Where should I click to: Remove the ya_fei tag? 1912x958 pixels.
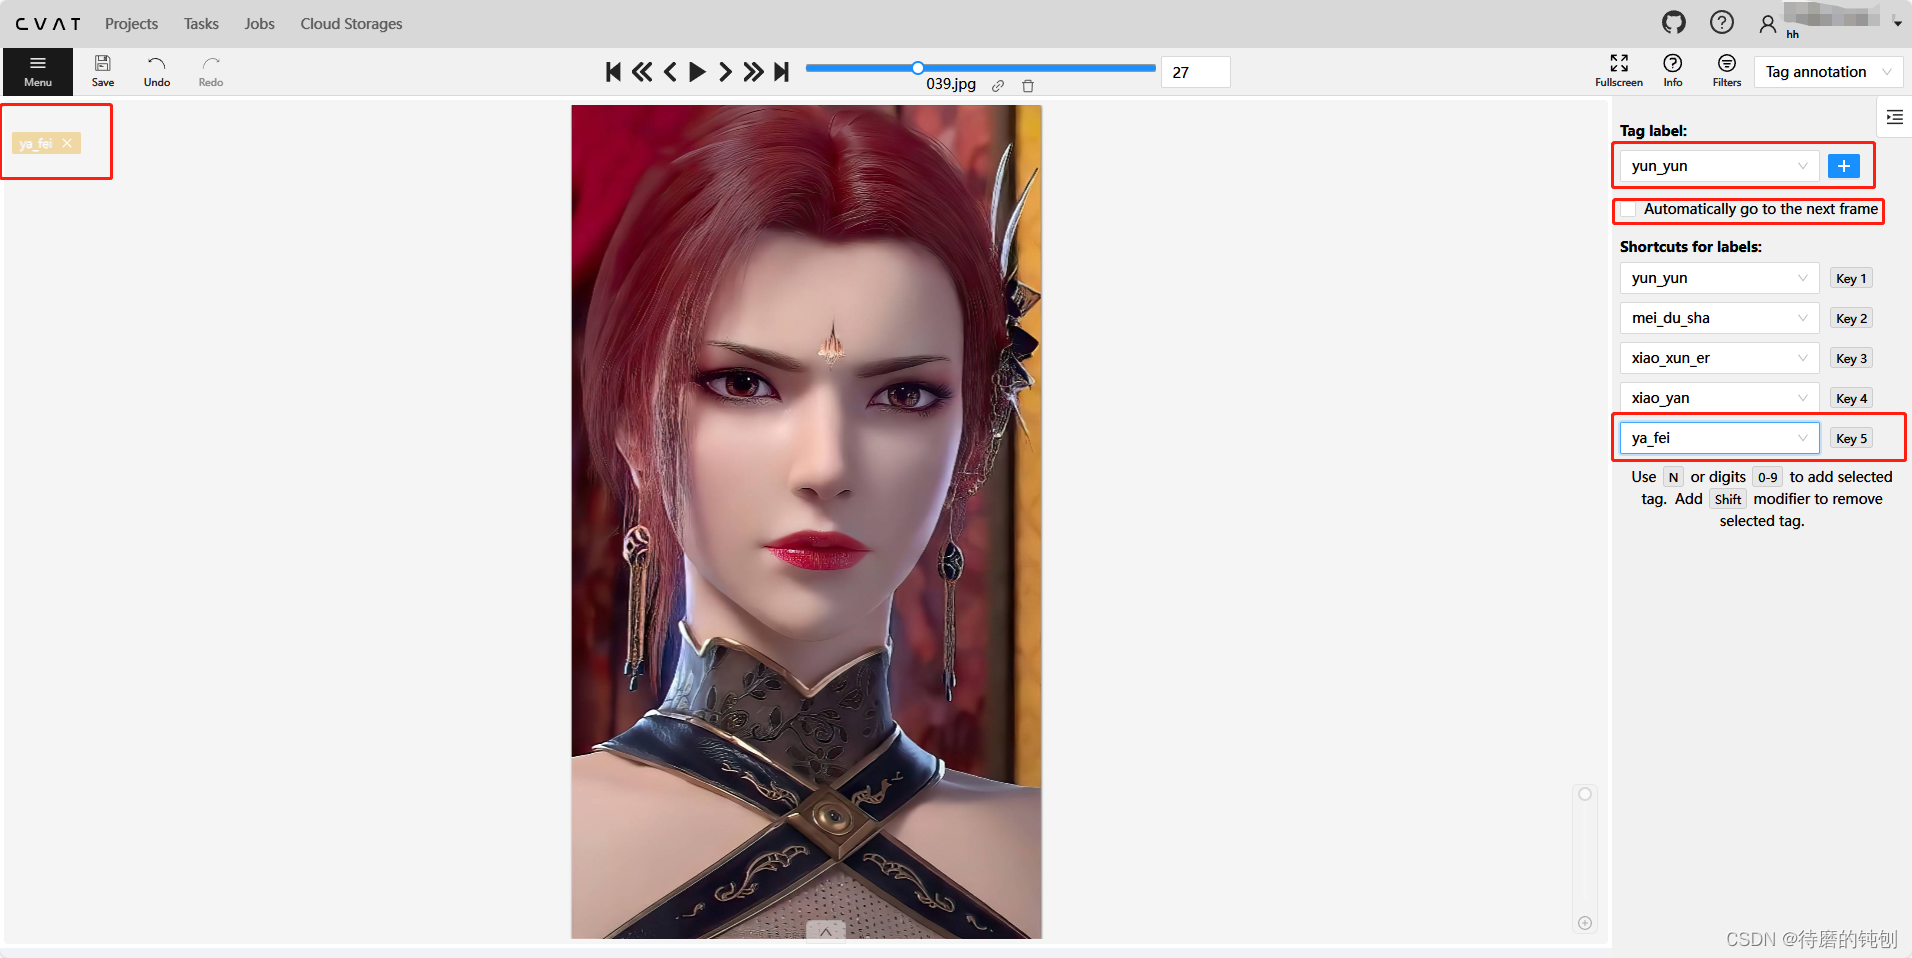67,144
